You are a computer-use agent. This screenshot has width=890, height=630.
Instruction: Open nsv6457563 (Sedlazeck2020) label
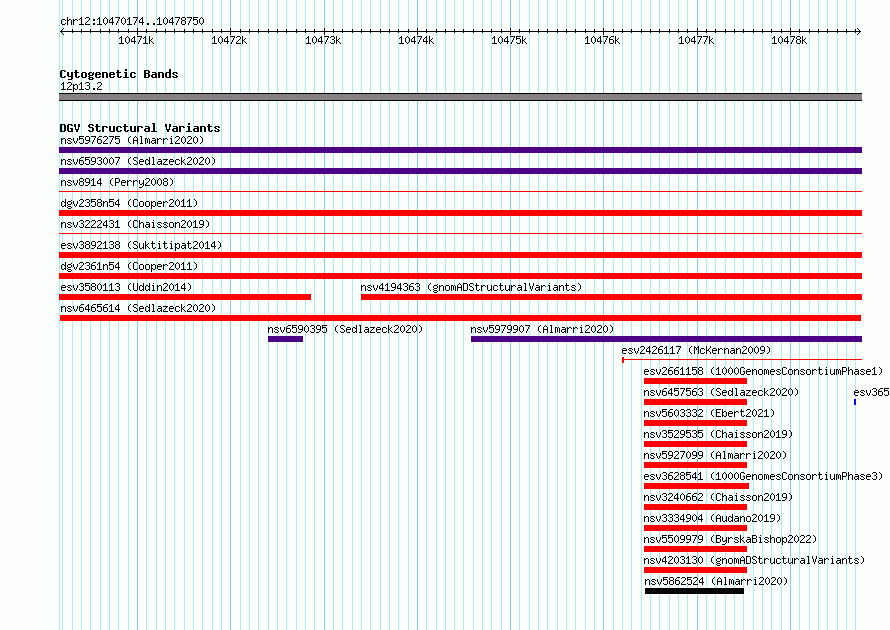(721, 392)
